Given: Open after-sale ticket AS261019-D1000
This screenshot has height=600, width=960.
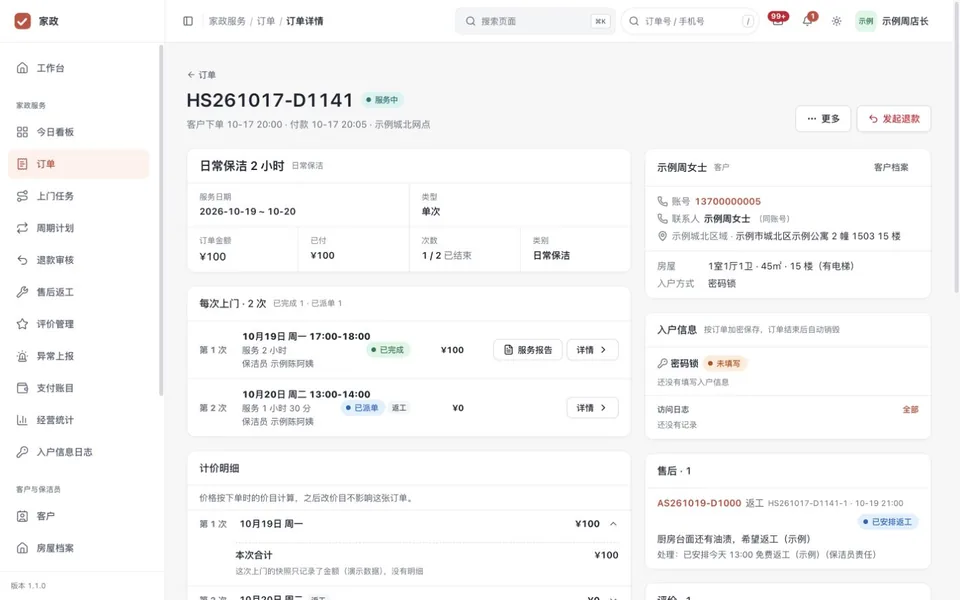Looking at the screenshot, I should (x=699, y=503).
